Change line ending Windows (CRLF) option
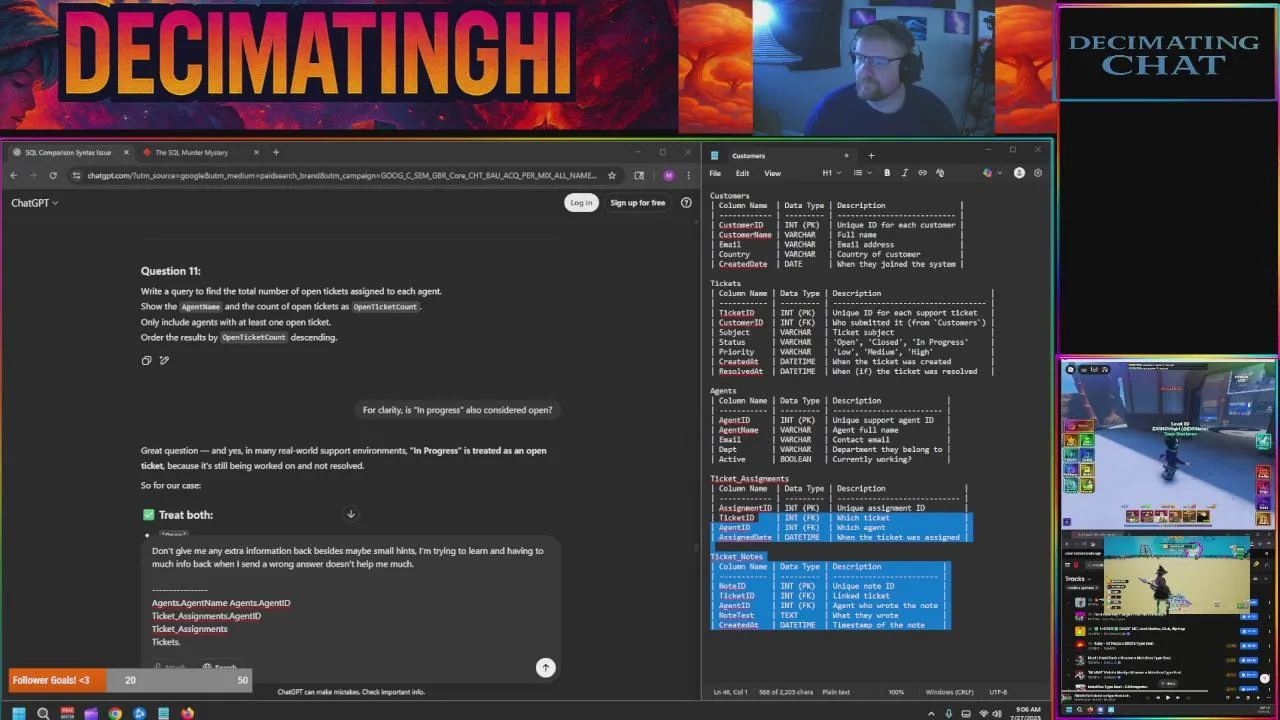 click(949, 692)
